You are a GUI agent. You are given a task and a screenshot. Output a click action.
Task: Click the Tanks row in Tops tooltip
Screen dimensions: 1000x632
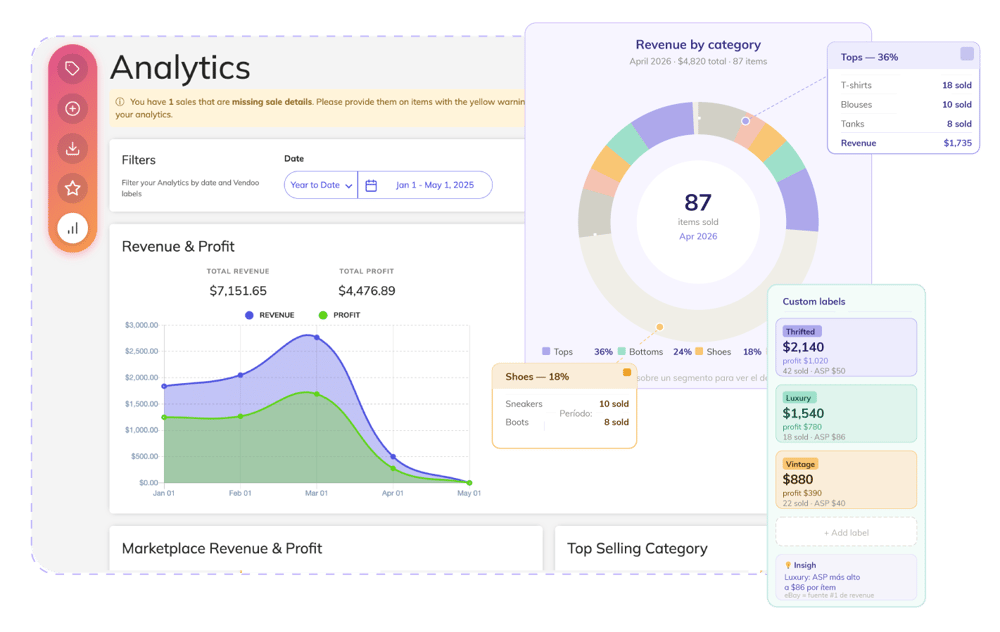click(x=906, y=124)
